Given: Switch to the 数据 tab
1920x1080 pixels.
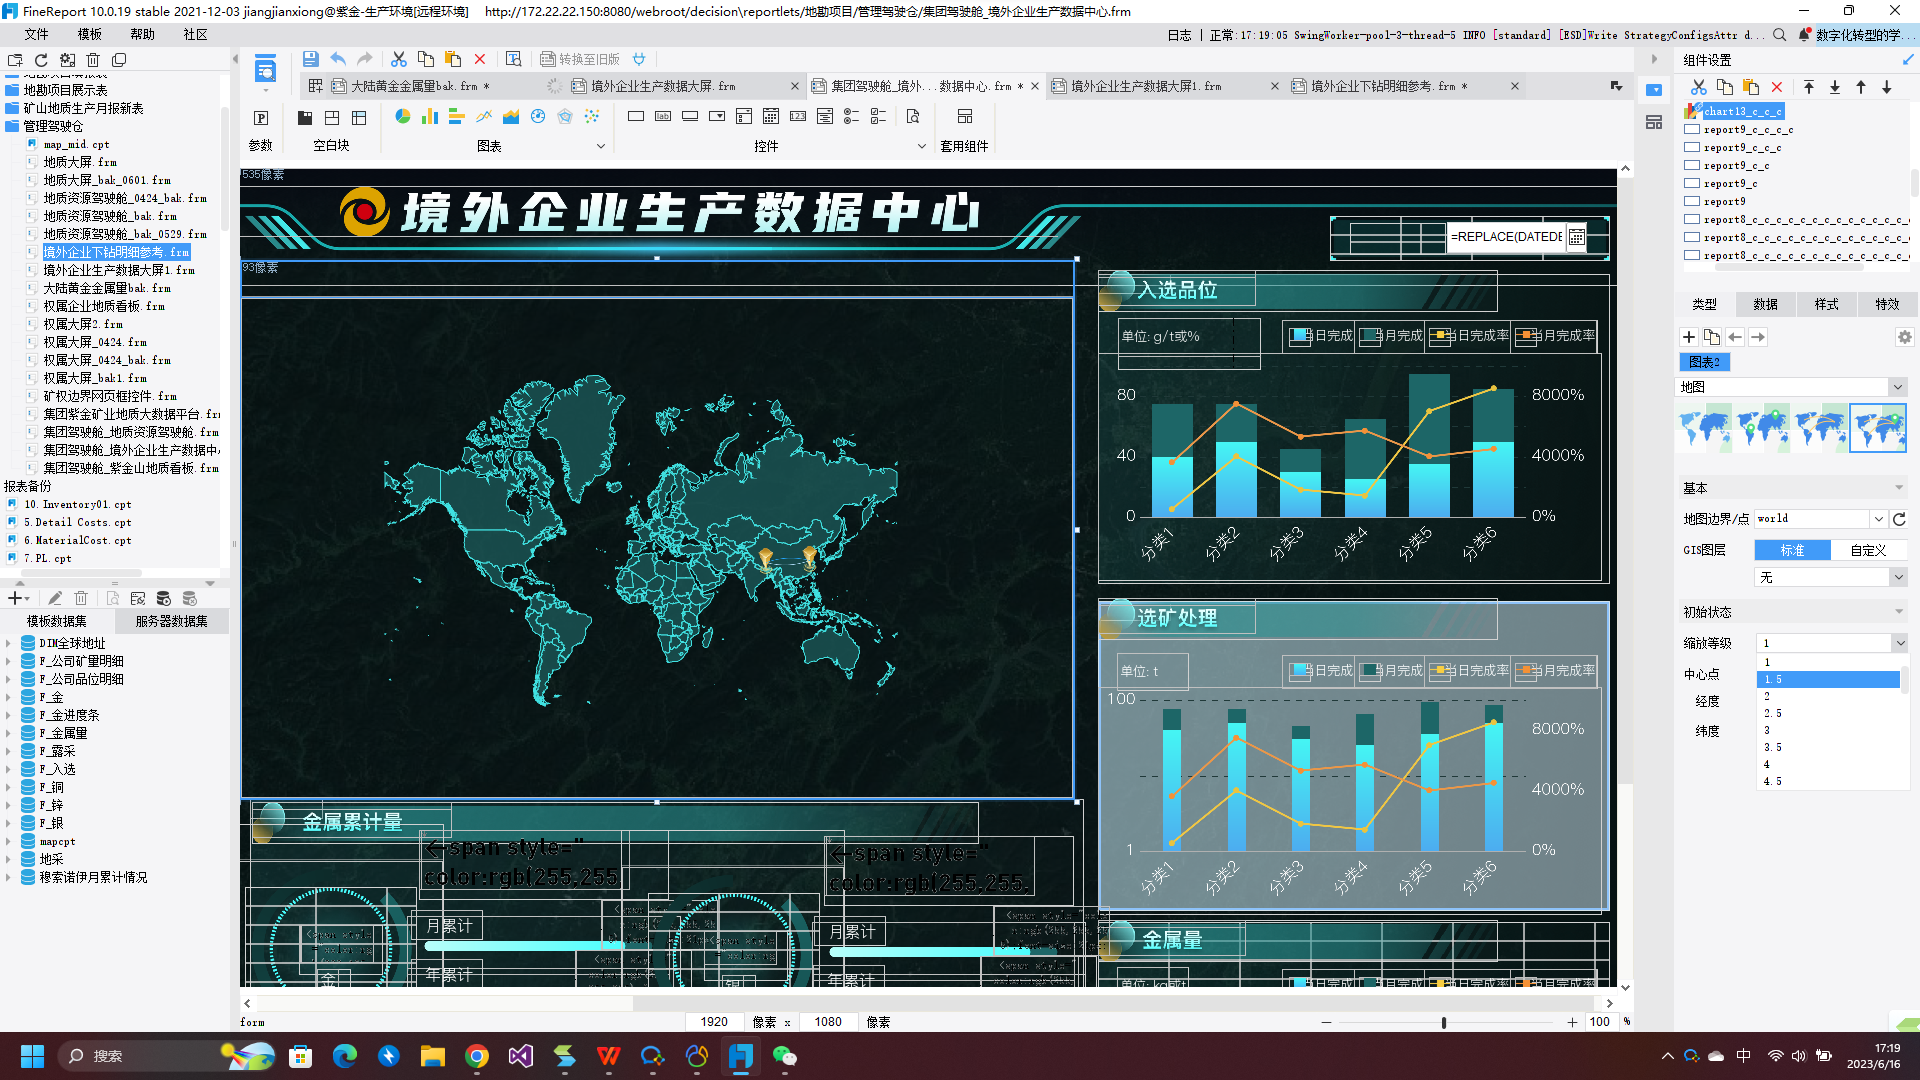Looking at the screenshot, I should point(1765,304).
